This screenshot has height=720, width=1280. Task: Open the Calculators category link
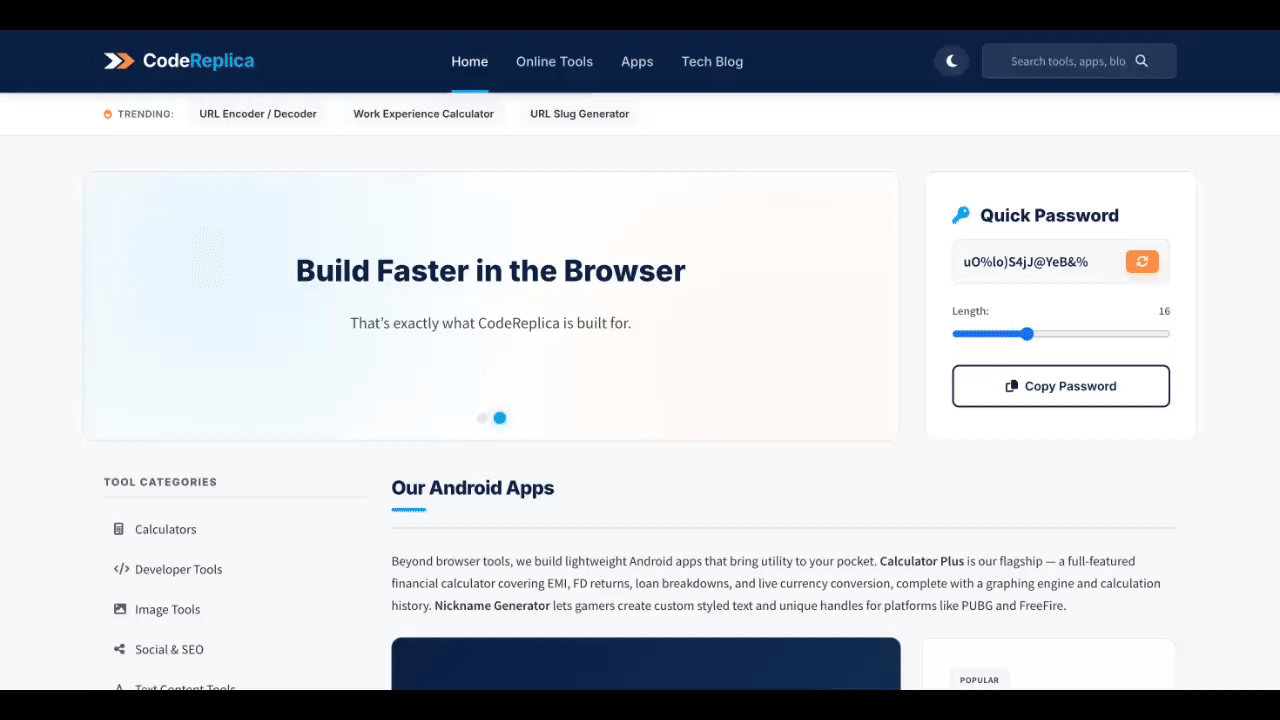166,529
